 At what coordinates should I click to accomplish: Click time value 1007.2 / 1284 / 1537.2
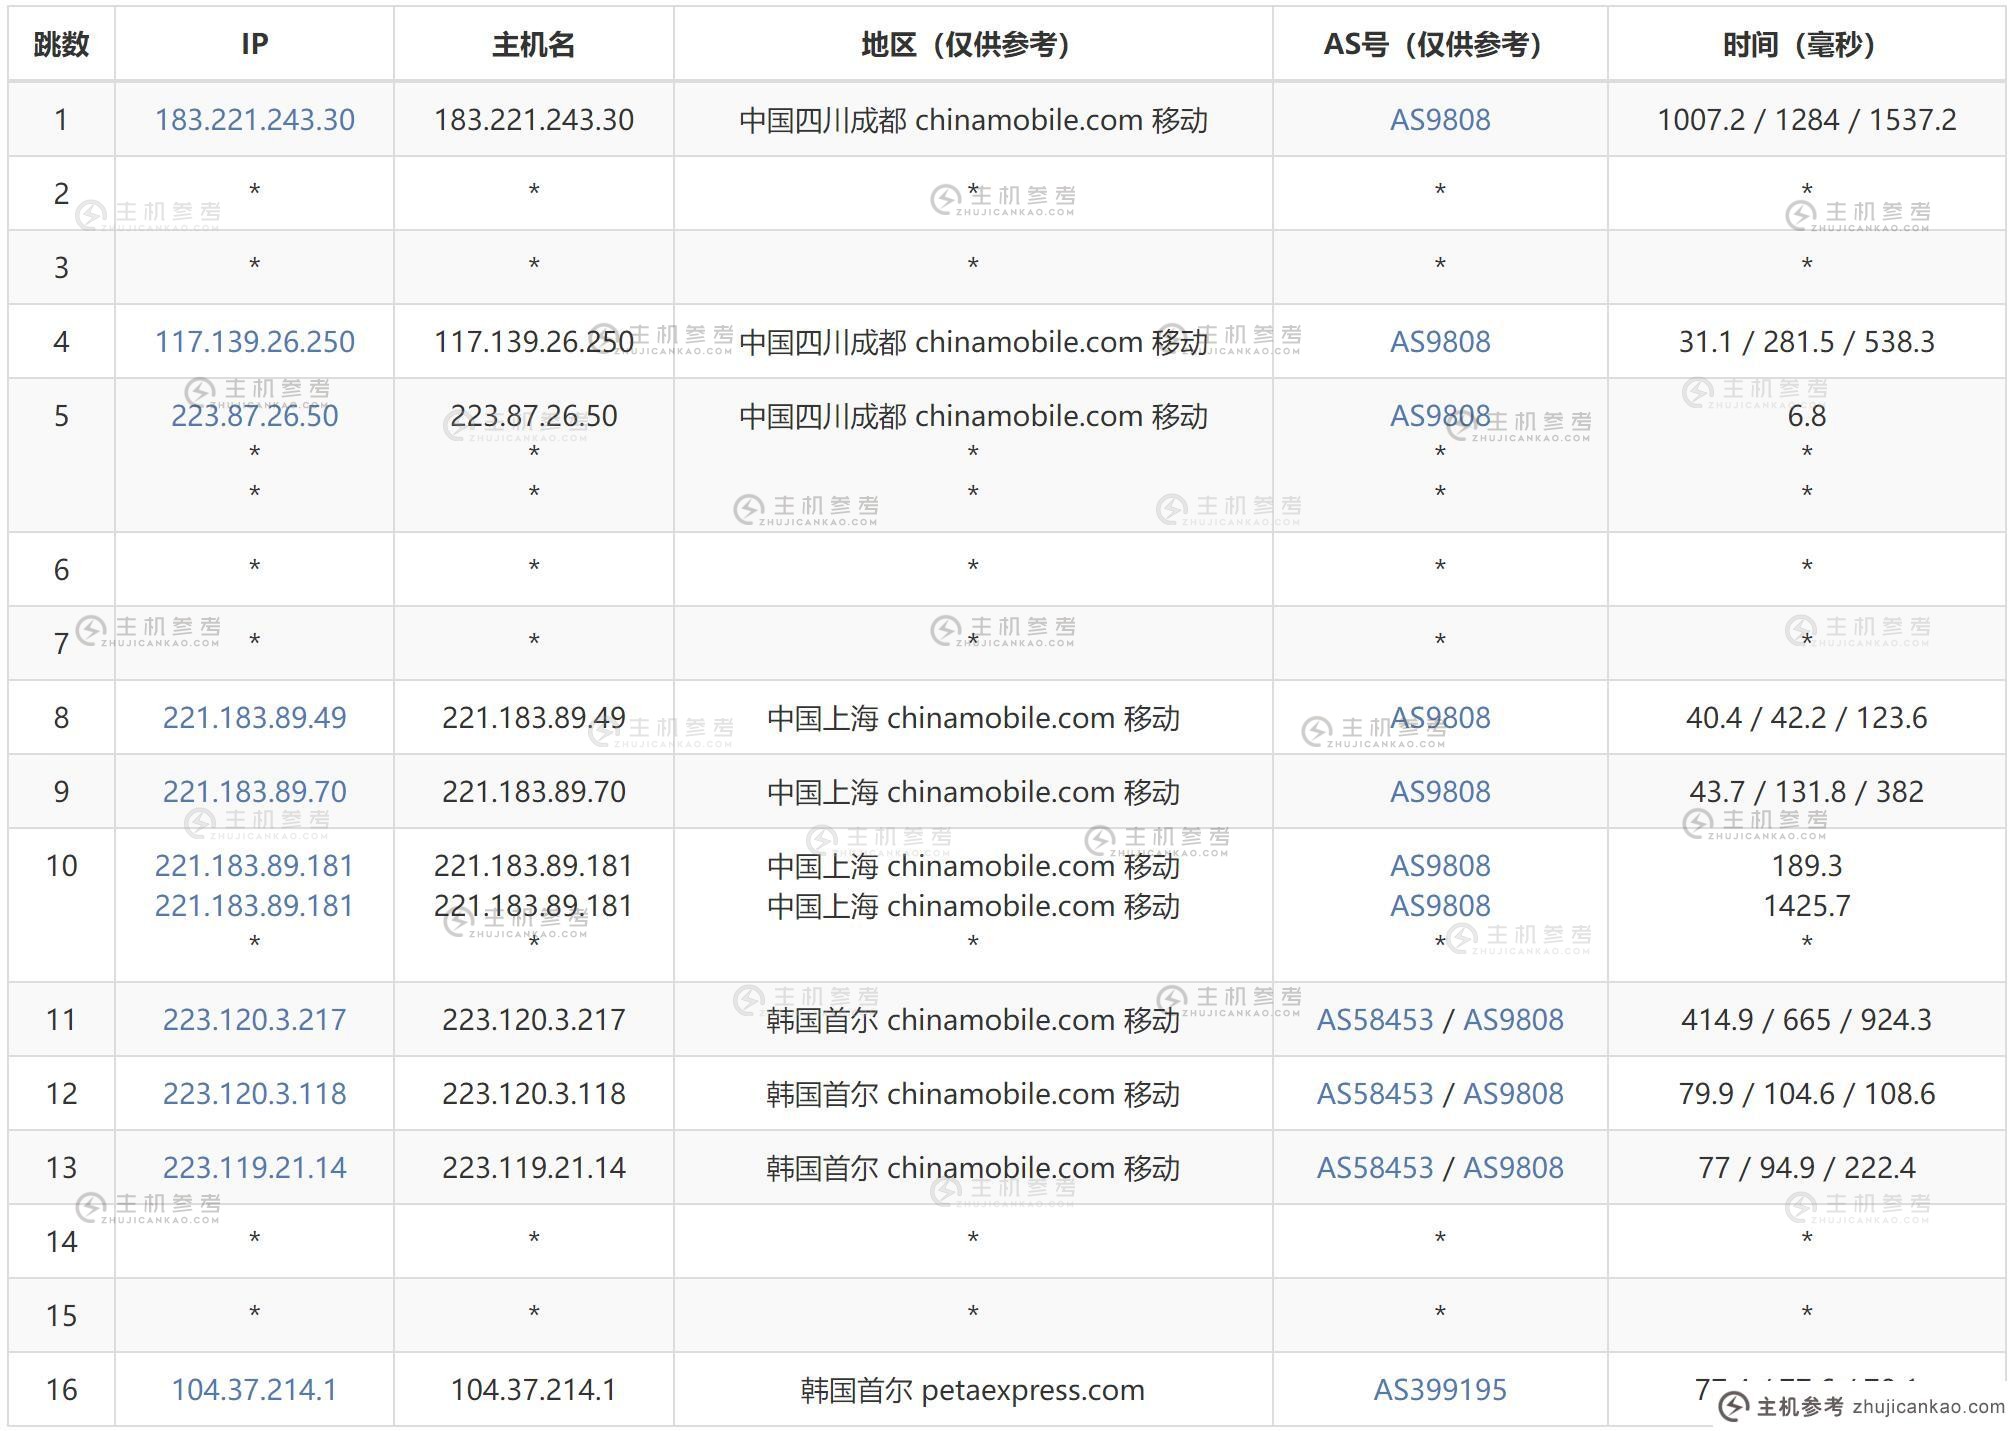point(1806,120)
